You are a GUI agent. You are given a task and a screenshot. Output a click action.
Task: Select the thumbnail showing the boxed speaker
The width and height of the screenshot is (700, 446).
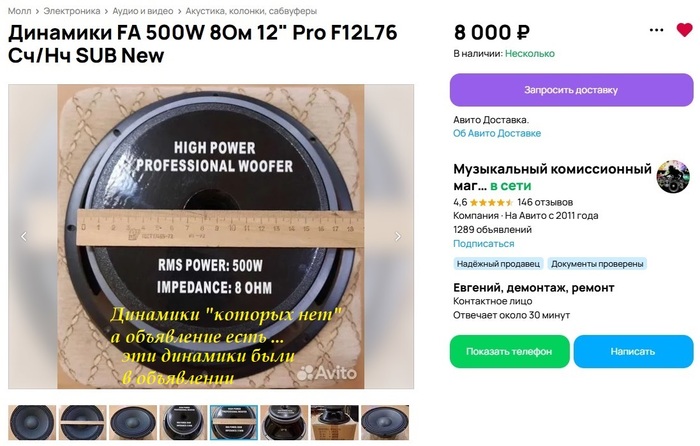334,422
